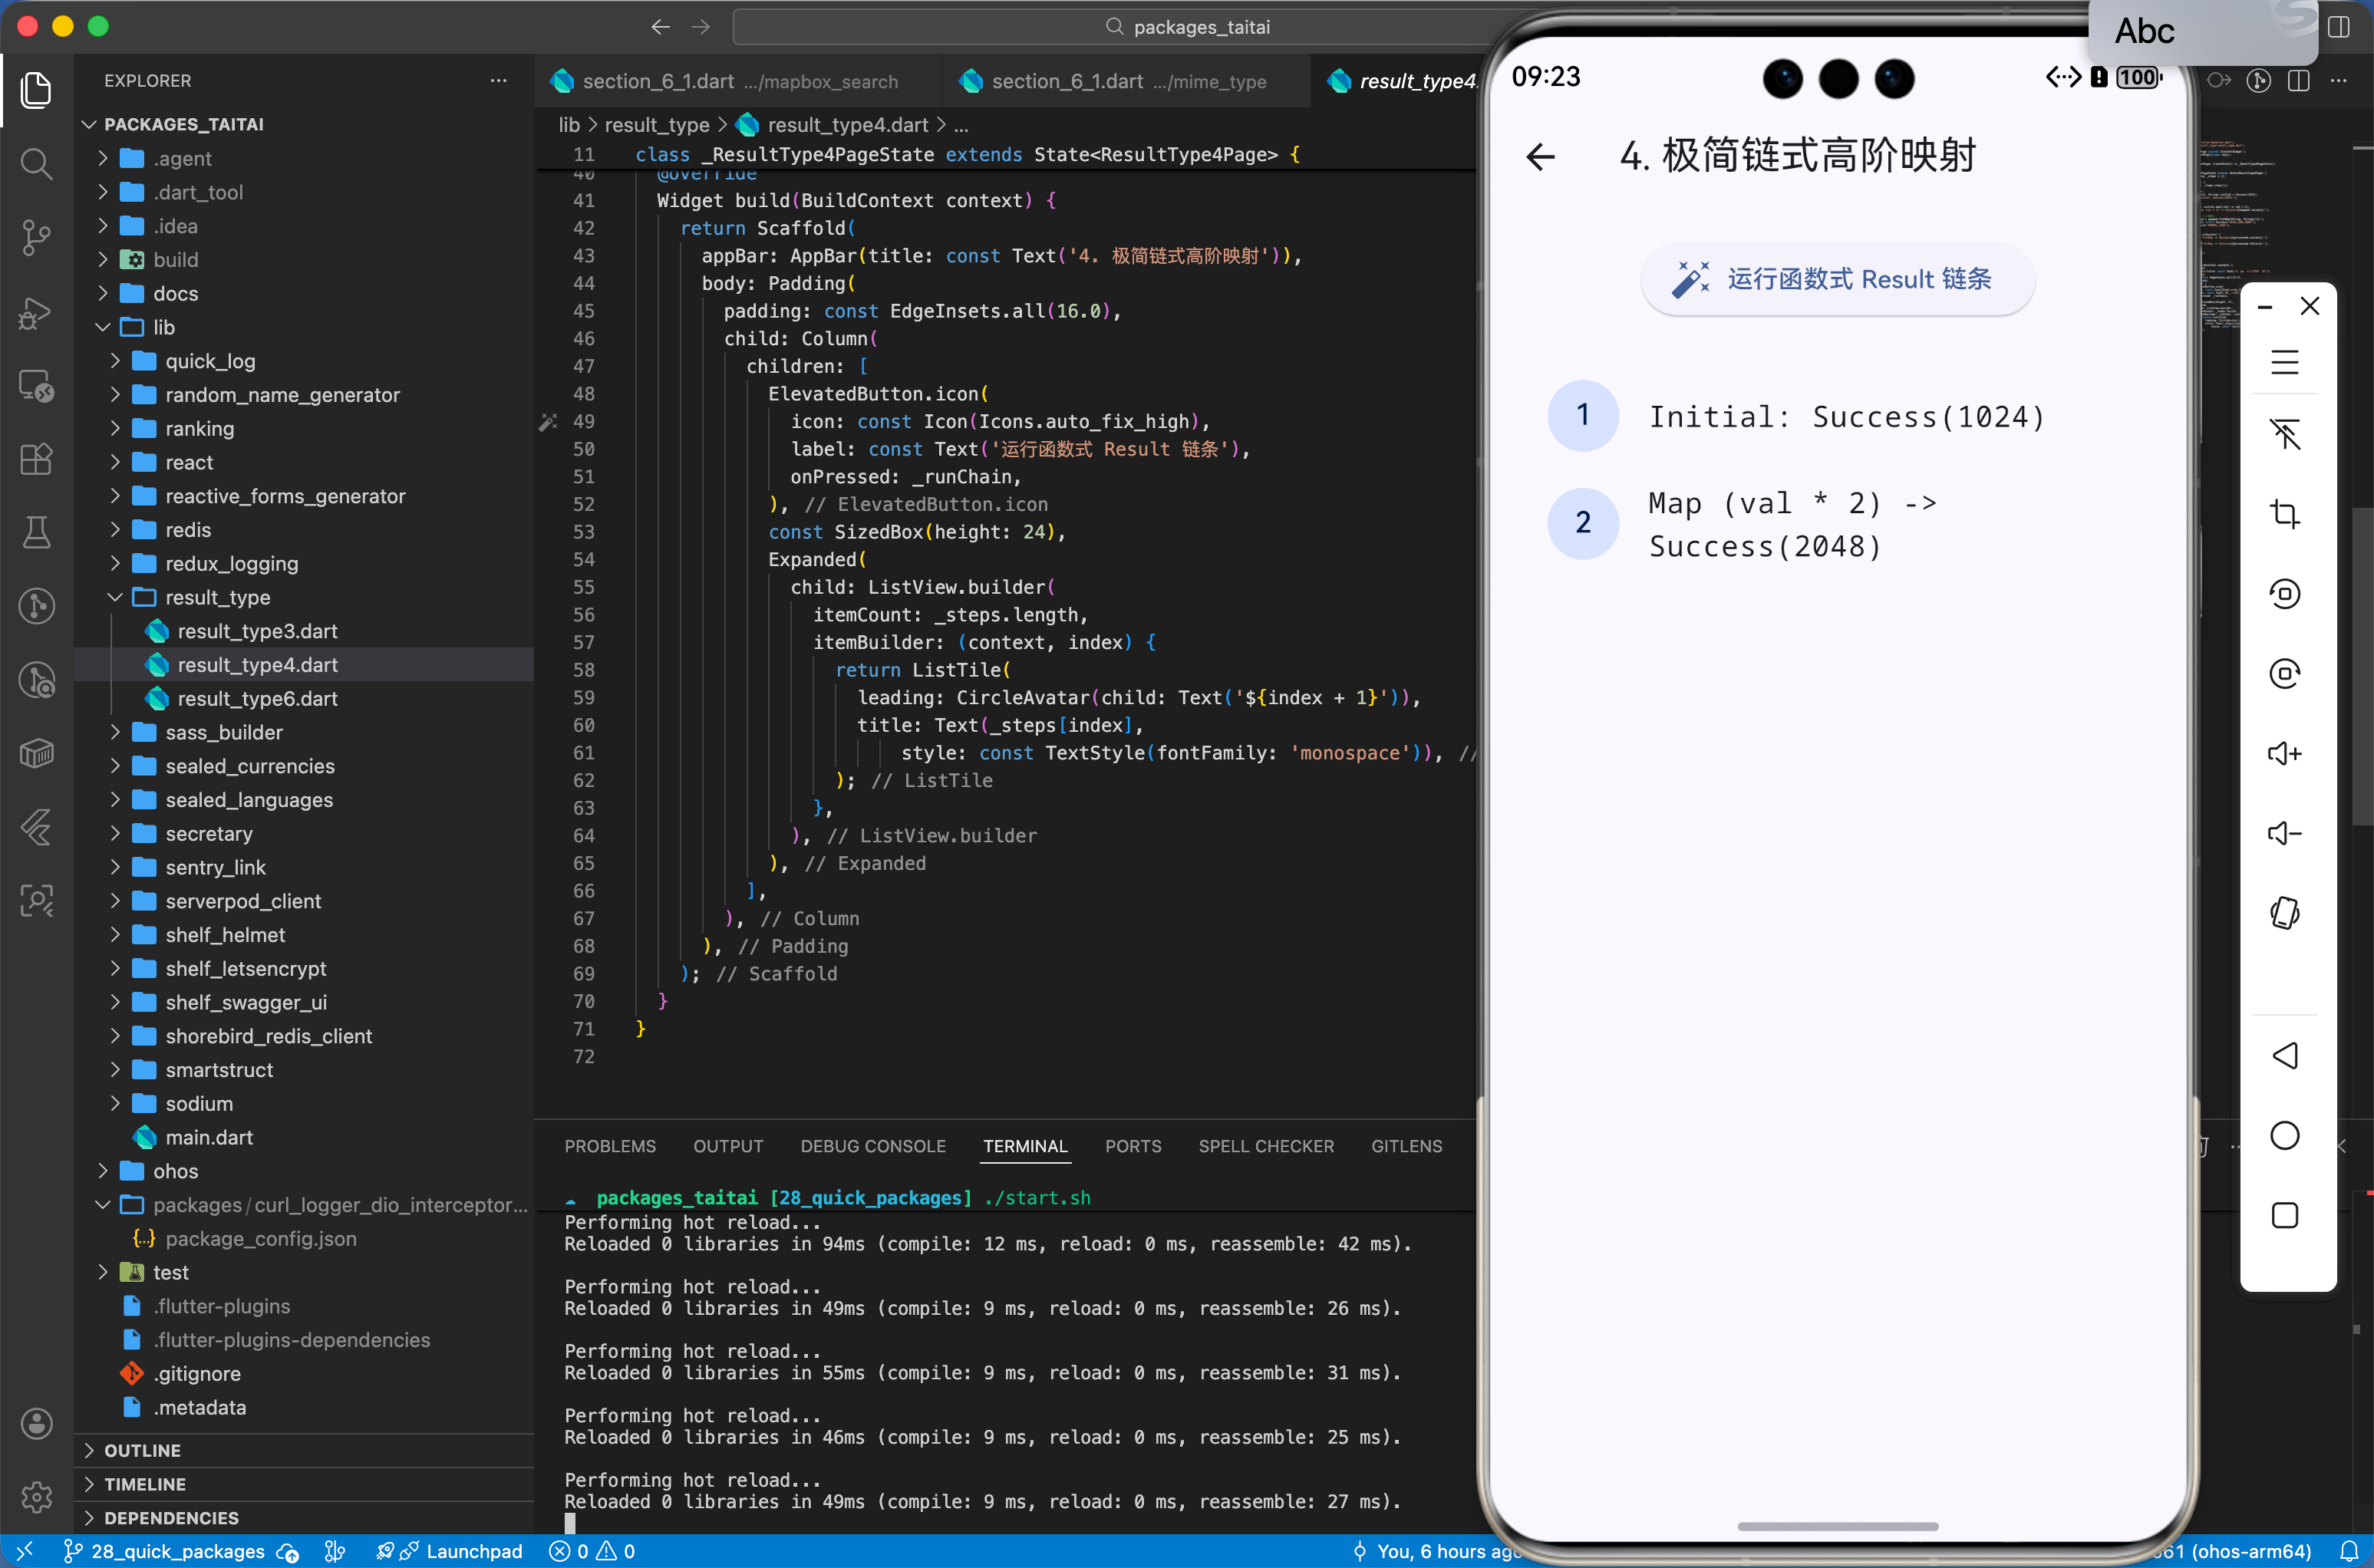Toggle the notifications bell in status bar
This screenshot has width=2374, height=1568.
pos(2348,1551)
